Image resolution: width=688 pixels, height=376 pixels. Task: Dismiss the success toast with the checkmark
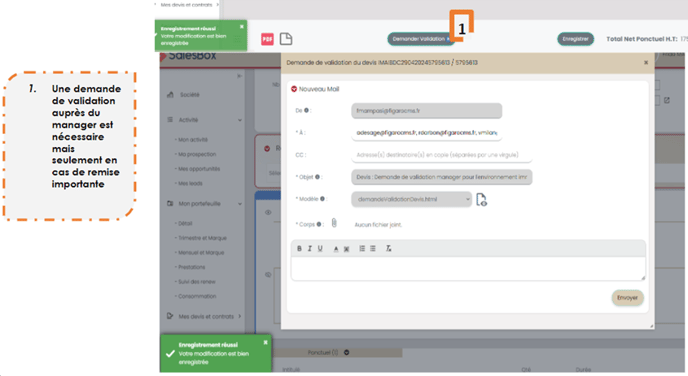pos(265,342)
